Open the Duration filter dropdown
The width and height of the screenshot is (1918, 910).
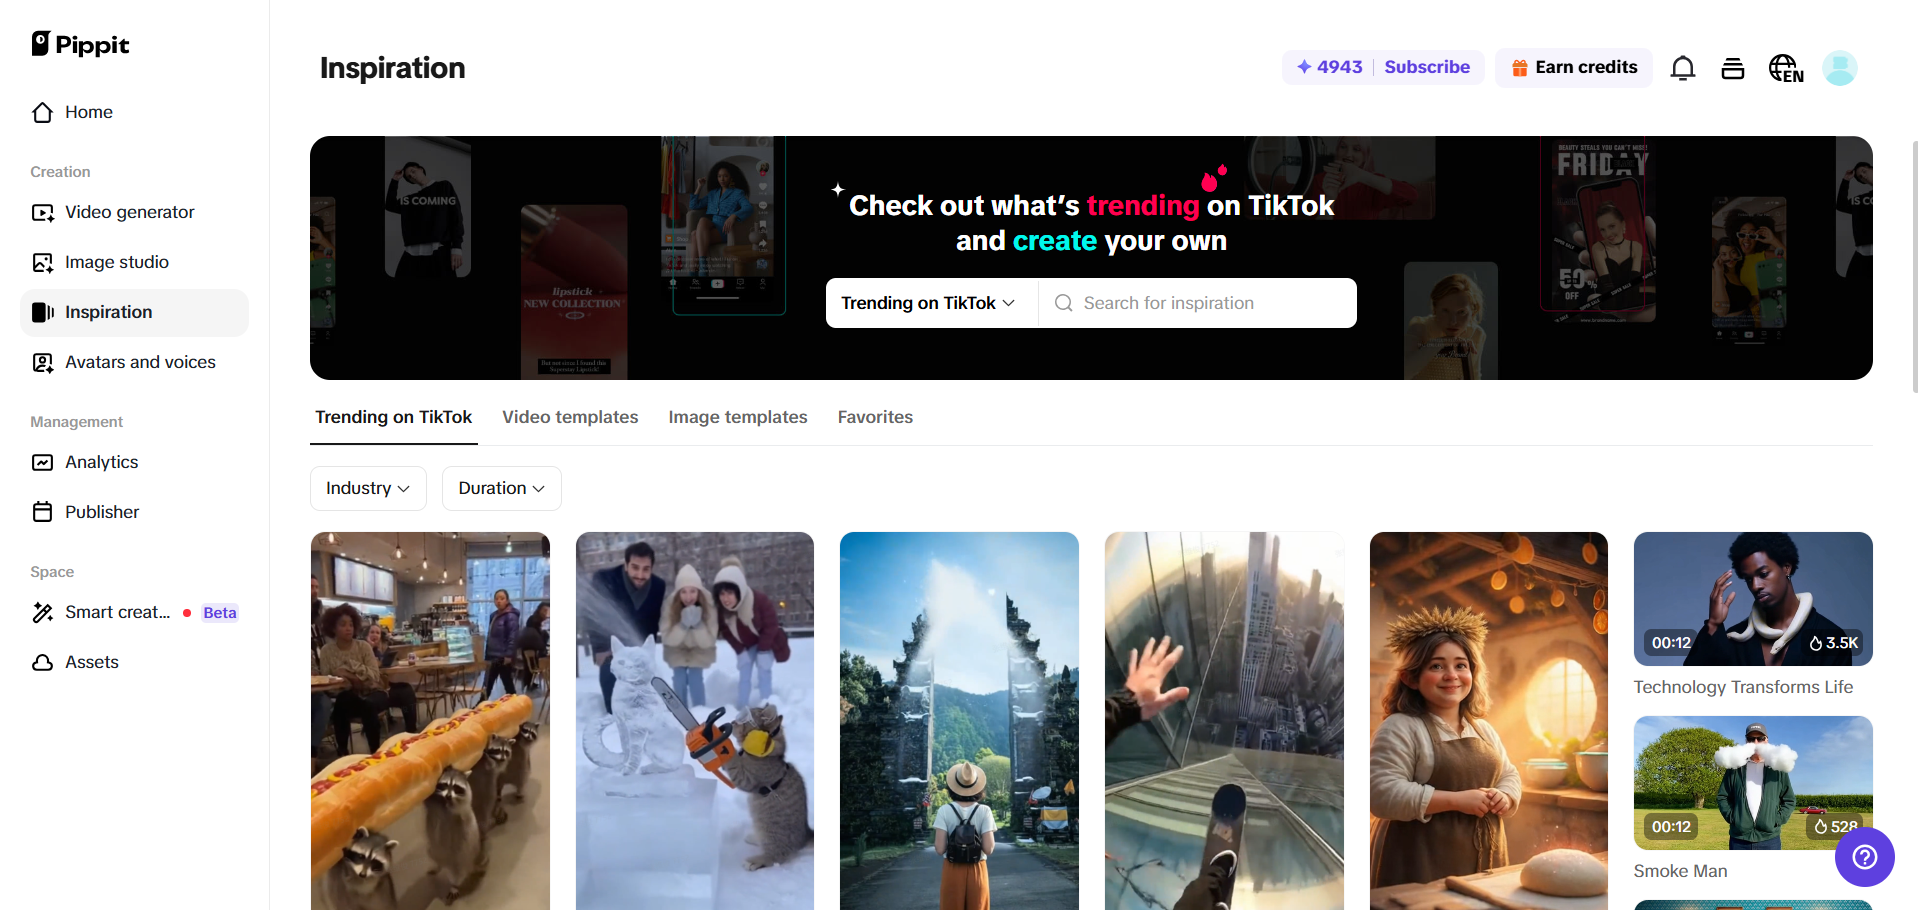click(x=502, y=488)
